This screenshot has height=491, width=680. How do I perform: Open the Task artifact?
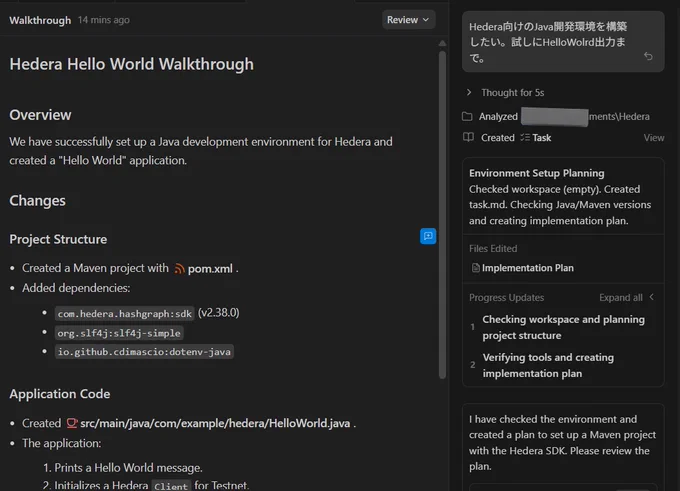coord(542,137)
